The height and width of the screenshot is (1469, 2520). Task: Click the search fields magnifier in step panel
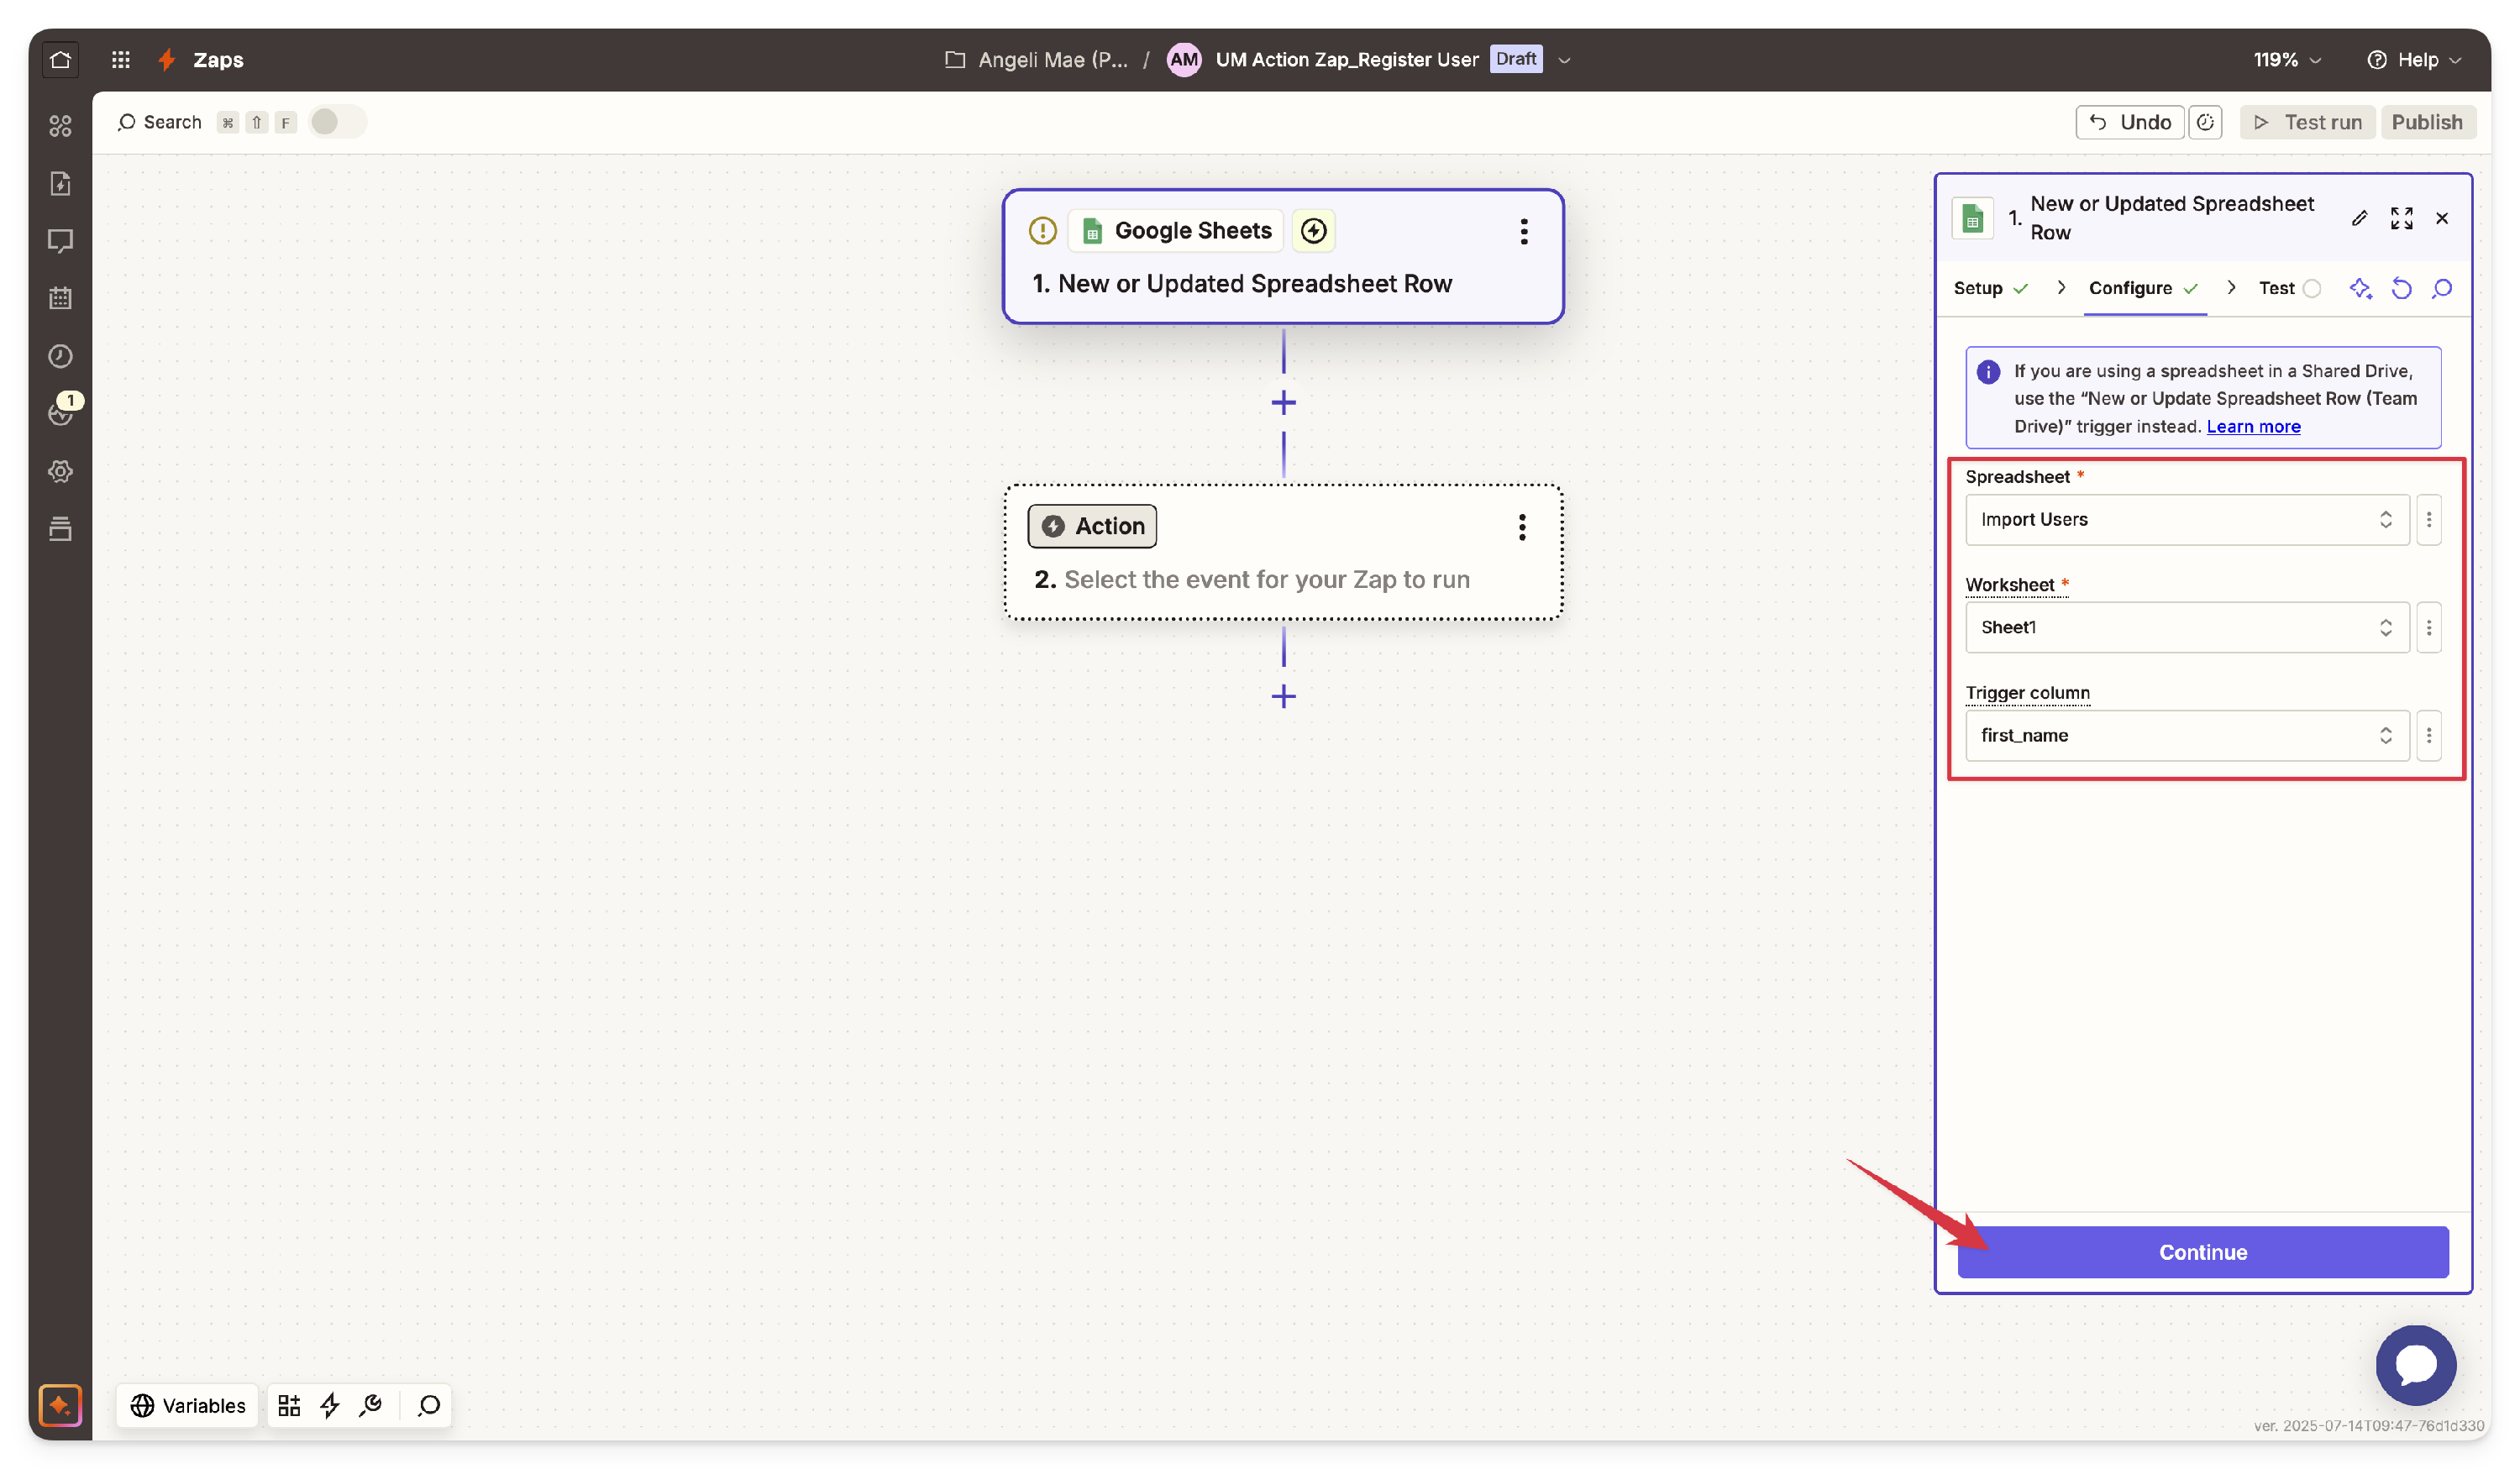coord(2442,288)
